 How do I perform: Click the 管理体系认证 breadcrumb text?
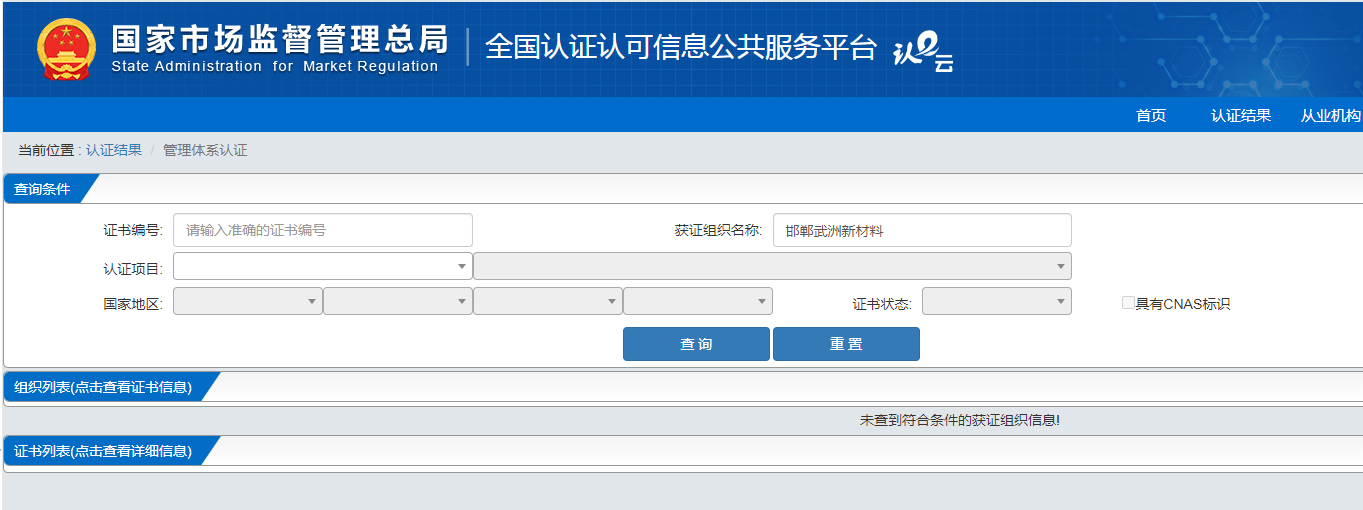tap(205, 150)
